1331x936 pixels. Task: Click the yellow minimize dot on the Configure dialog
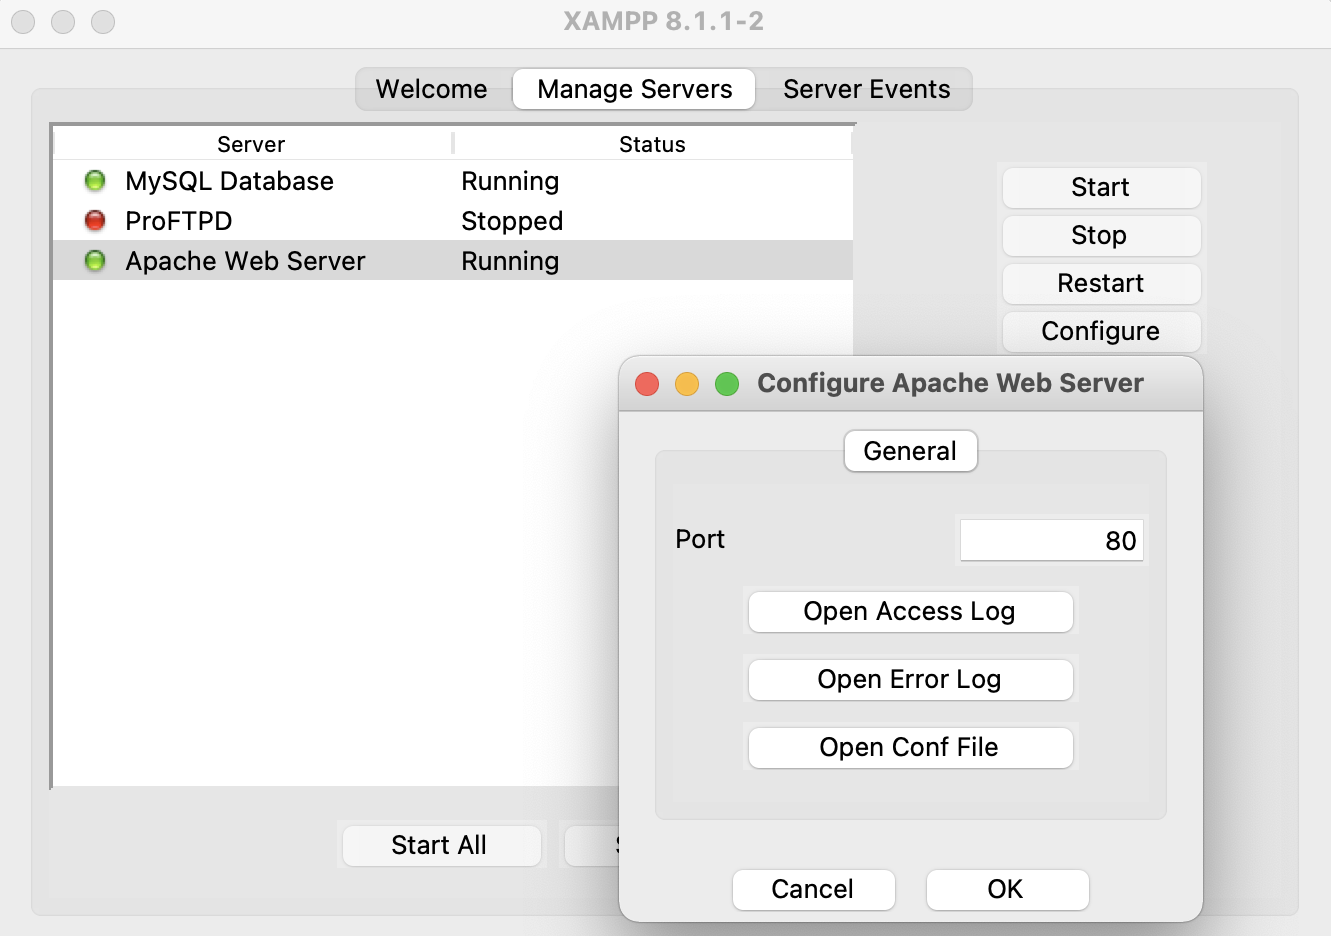687,383
